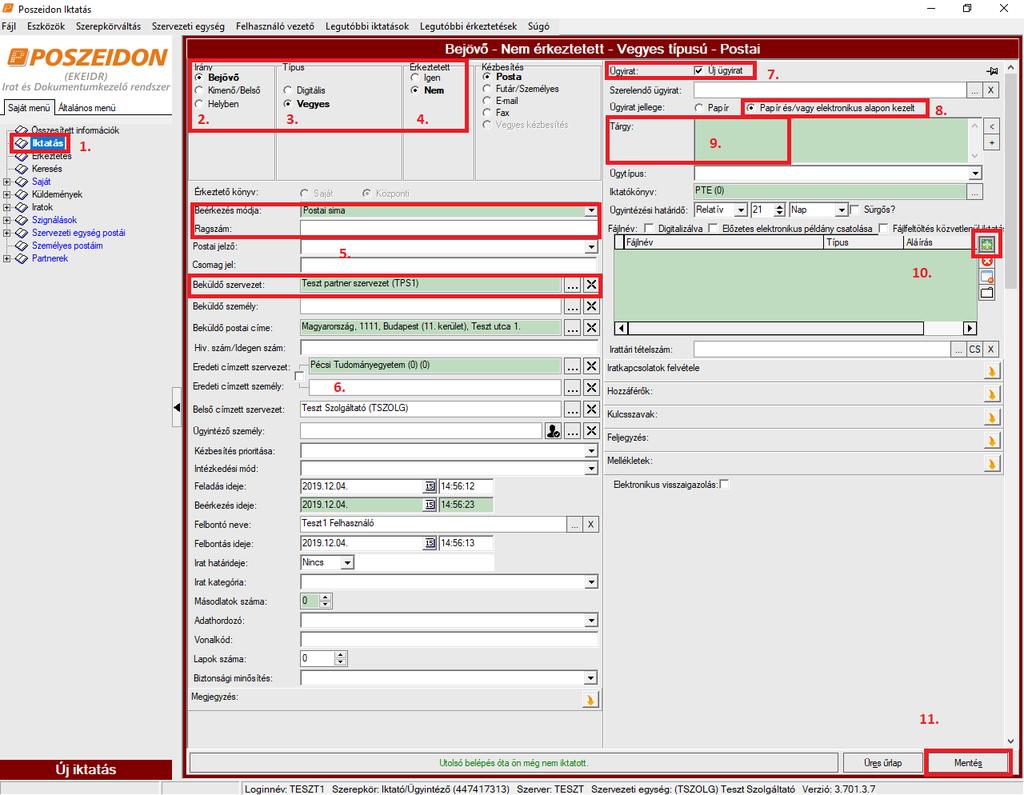
Task: Open the Eszközök menu
Action: pos(46,26)
